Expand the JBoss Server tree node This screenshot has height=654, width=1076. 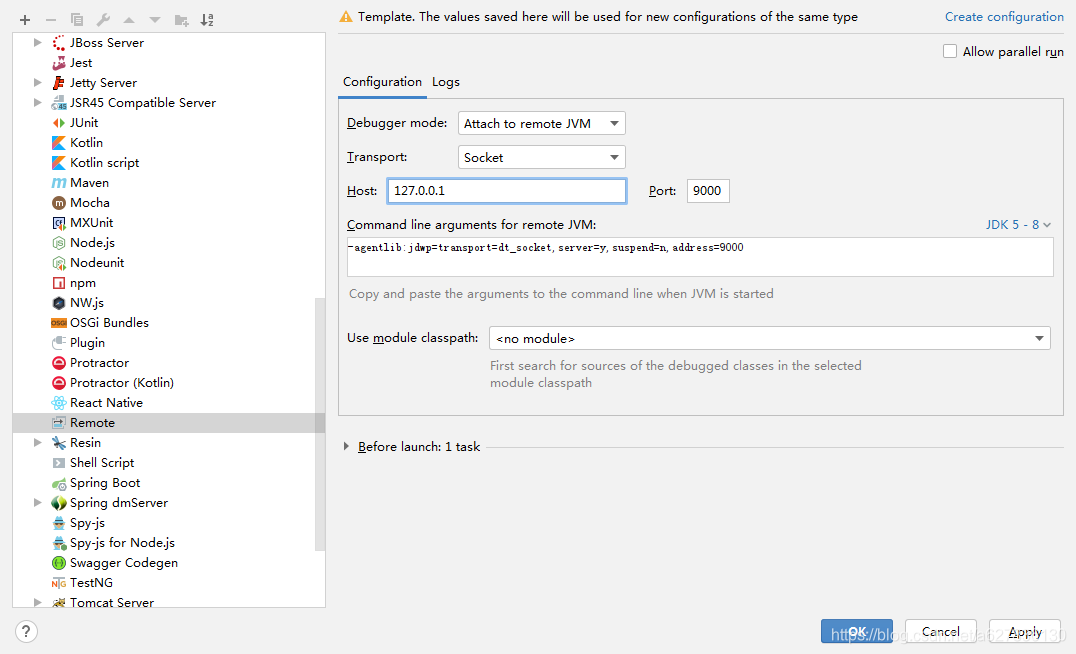38,43
